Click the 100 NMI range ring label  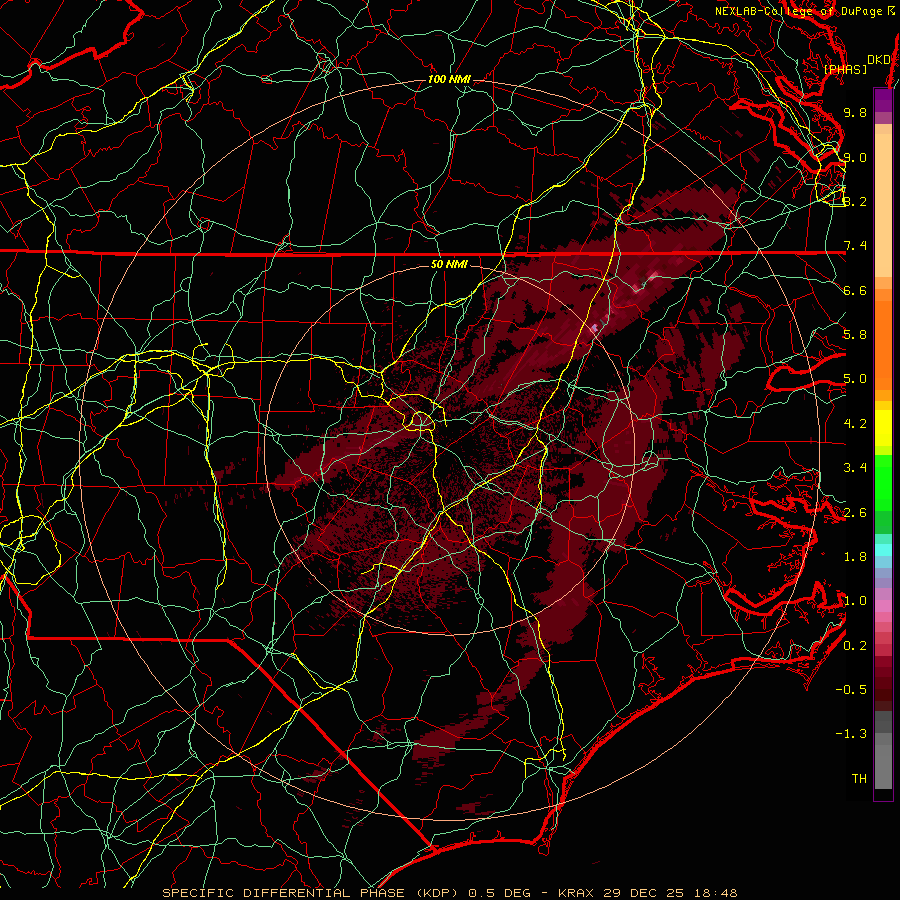[449, 79]
